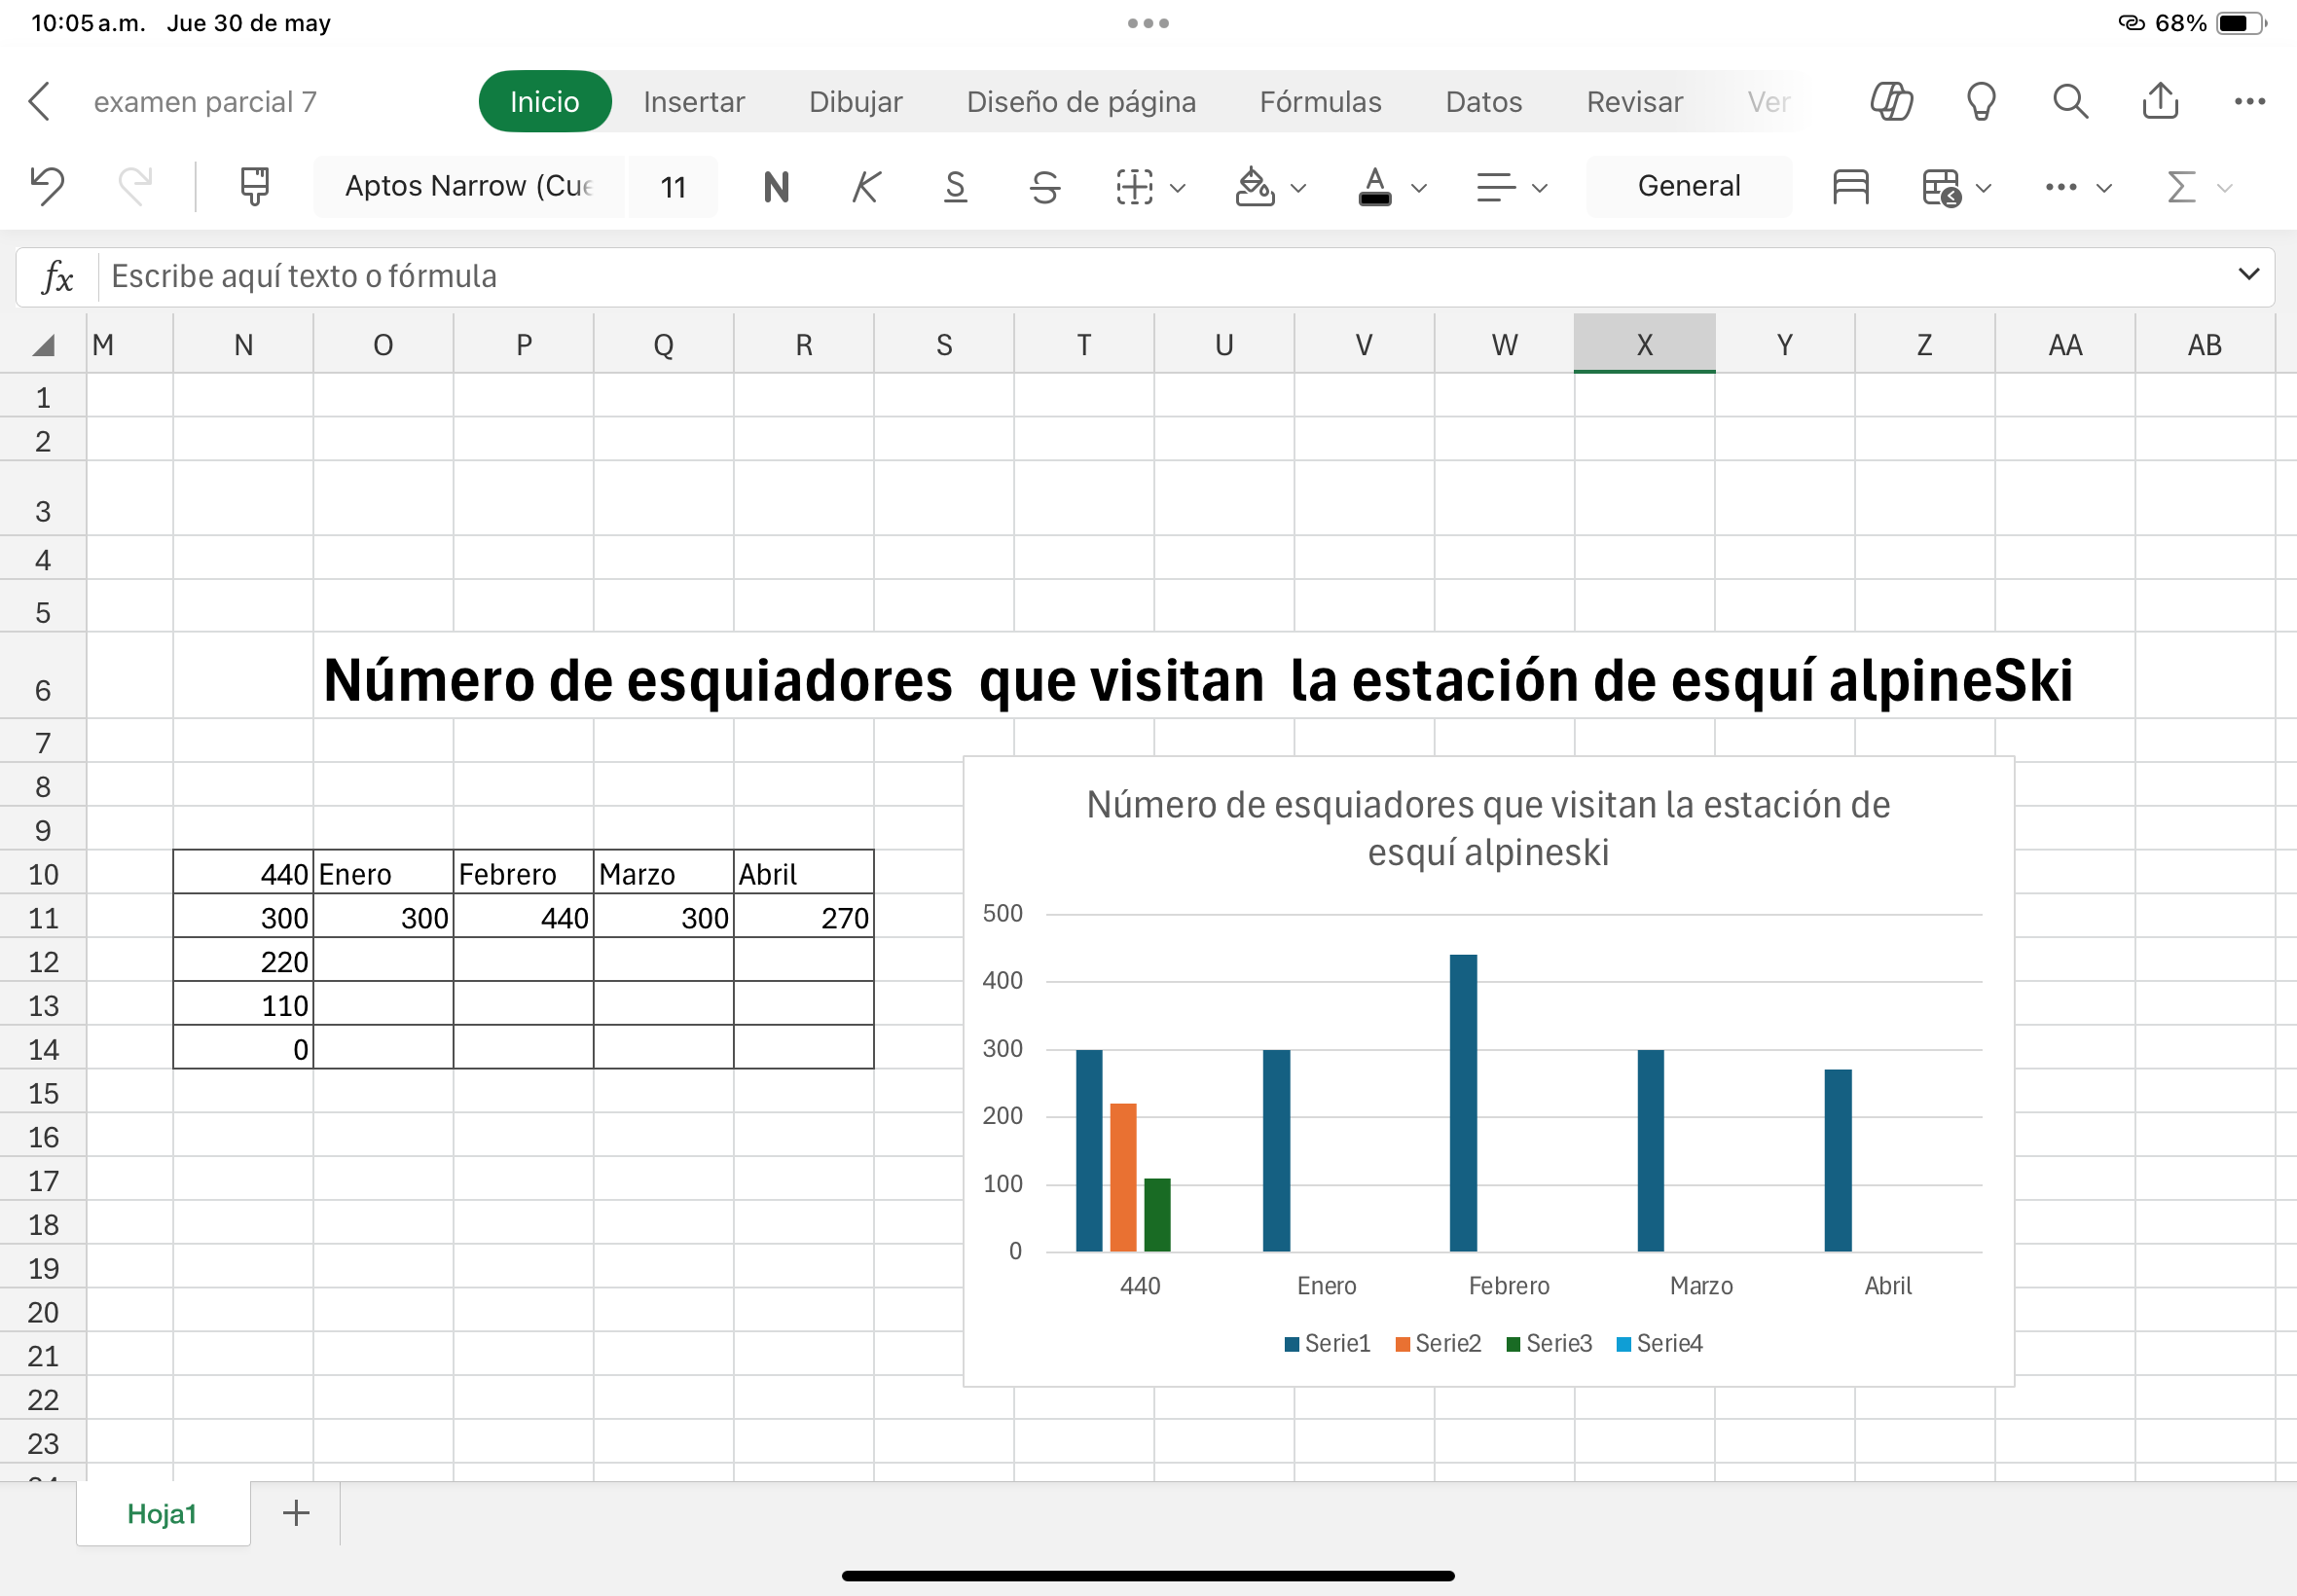The image size is (2297, 1596).
Task: Open the Fórmulas ribbon tab
Action: tap(1320, 101)
